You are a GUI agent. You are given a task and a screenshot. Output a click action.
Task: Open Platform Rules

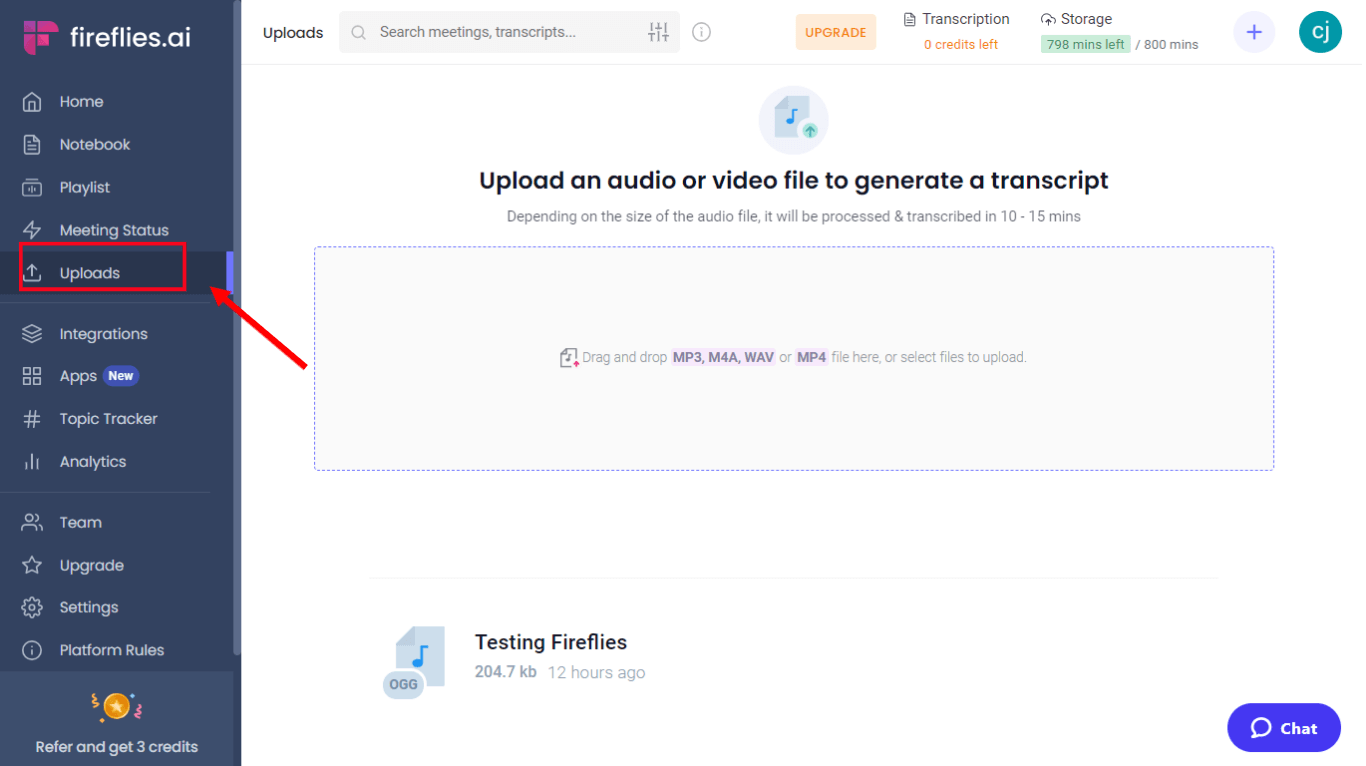[112, 650]
